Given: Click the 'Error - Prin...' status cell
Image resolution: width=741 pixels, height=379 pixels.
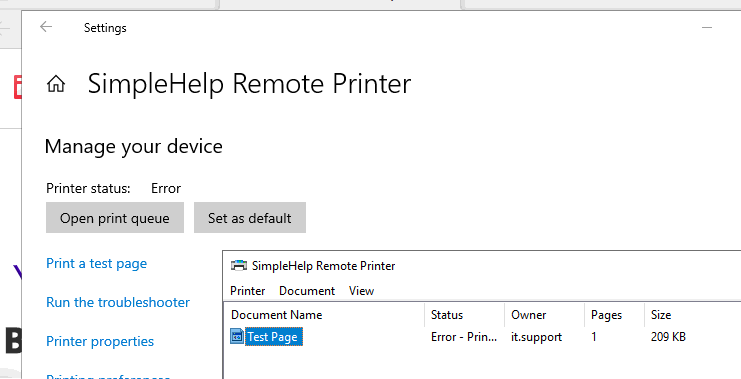Looking at the screenshot, I should [464, 337].
